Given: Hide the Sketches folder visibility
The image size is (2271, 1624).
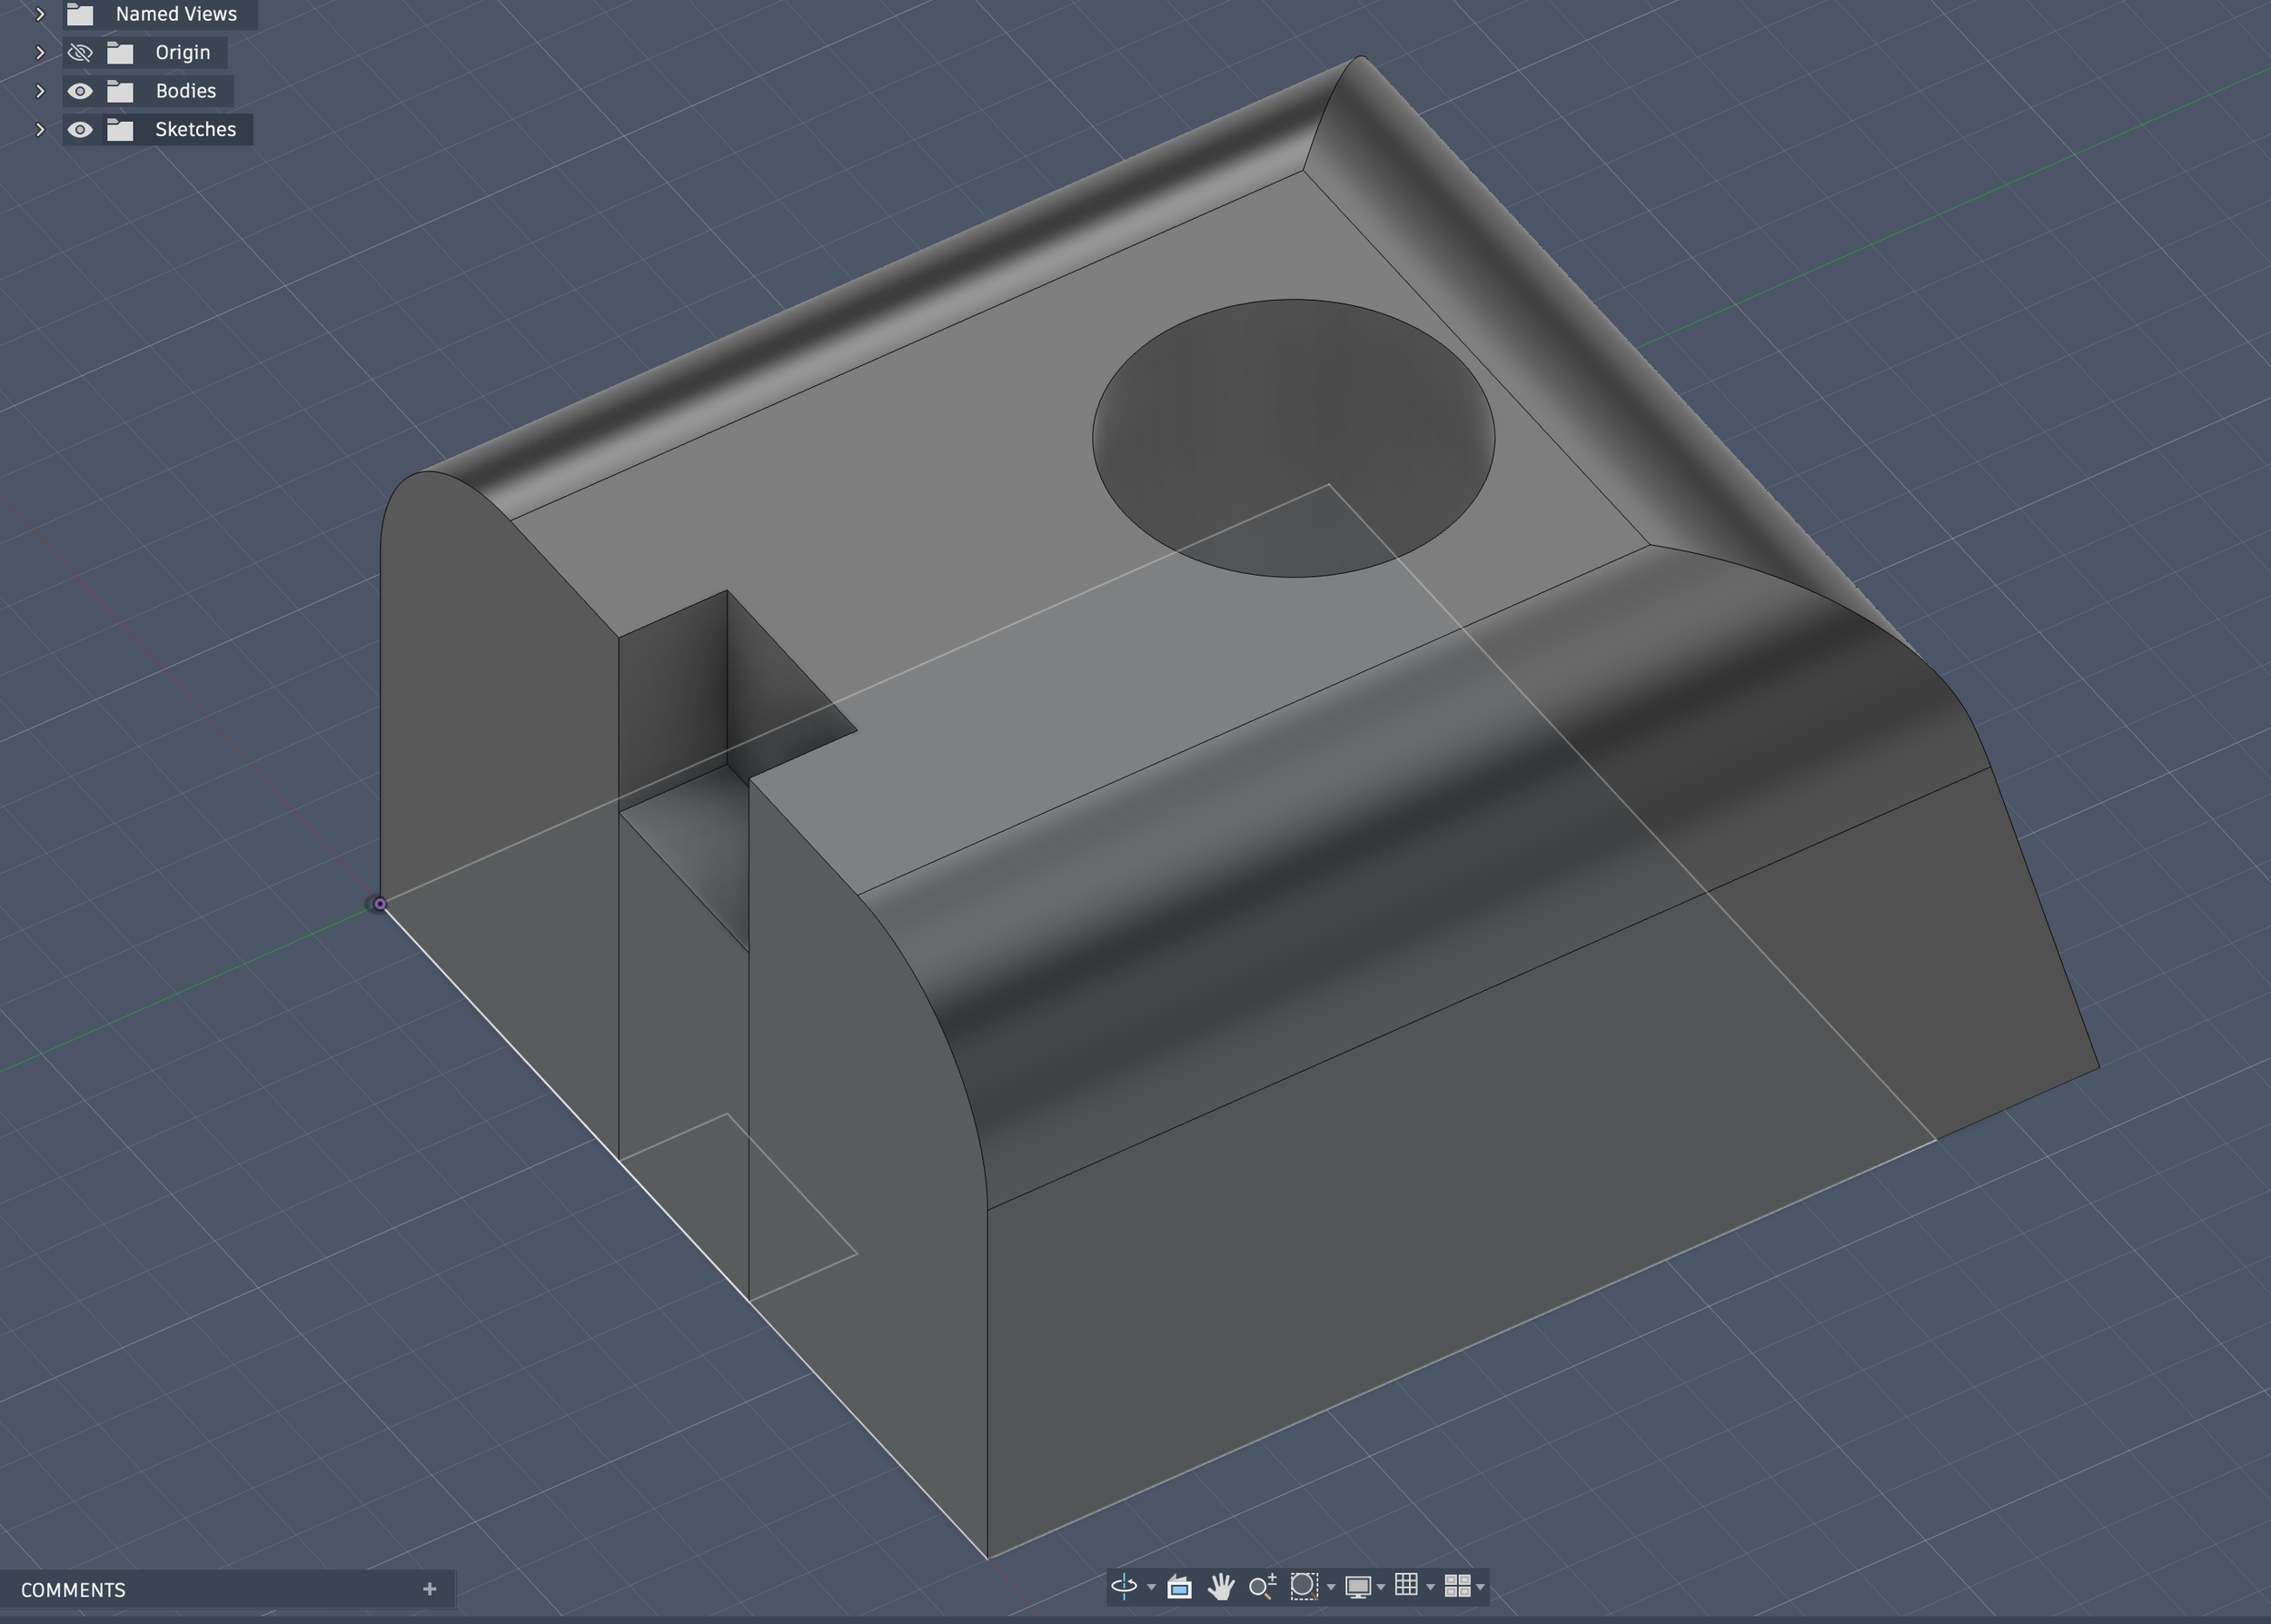Looking at the screenshot, I should (x=80, y=129).
